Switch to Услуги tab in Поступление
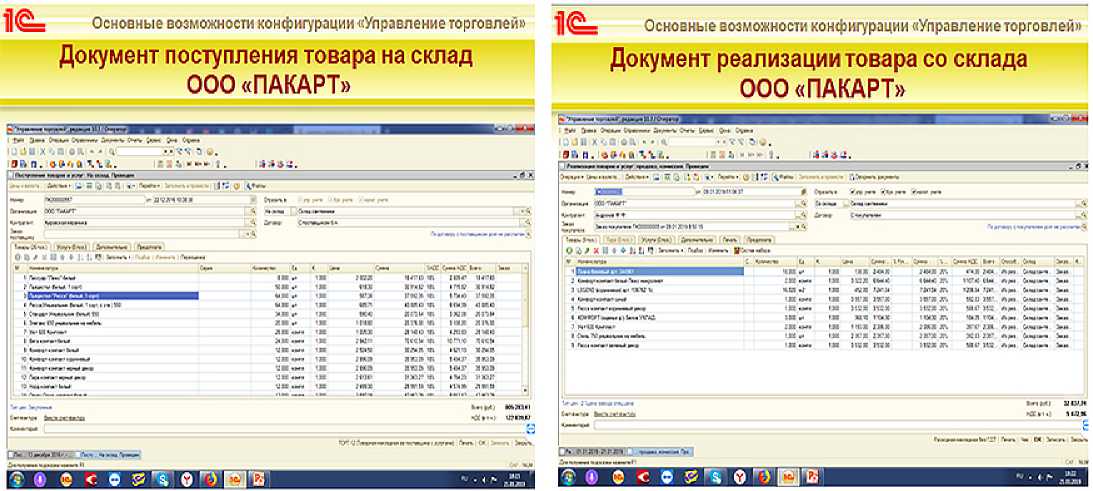This screenshot has height=491, width=1093. click(x=72, y=247)
